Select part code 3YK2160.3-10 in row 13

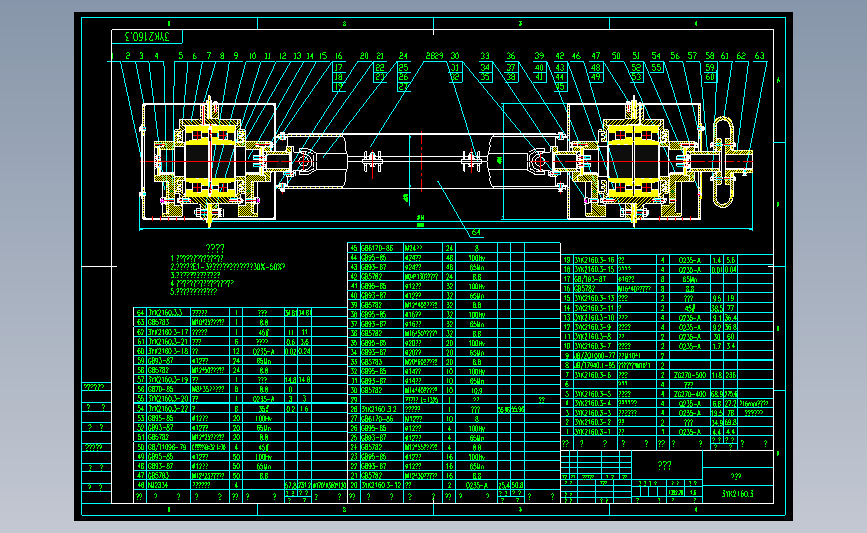tap(594, 317)
